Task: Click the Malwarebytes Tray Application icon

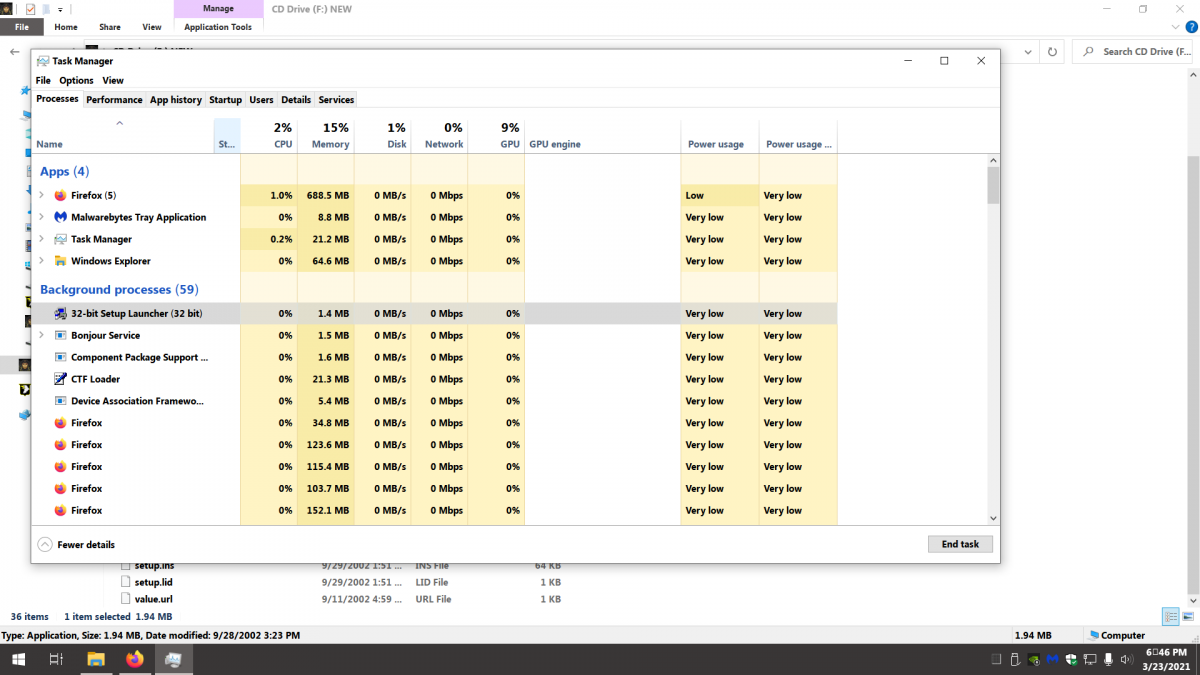Action: (x=60, y=218)
